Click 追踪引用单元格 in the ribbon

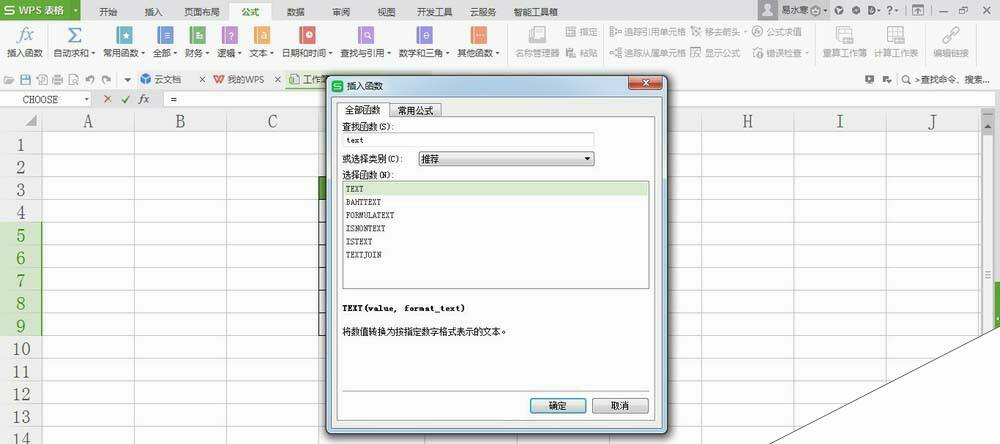tap(647, 31)
